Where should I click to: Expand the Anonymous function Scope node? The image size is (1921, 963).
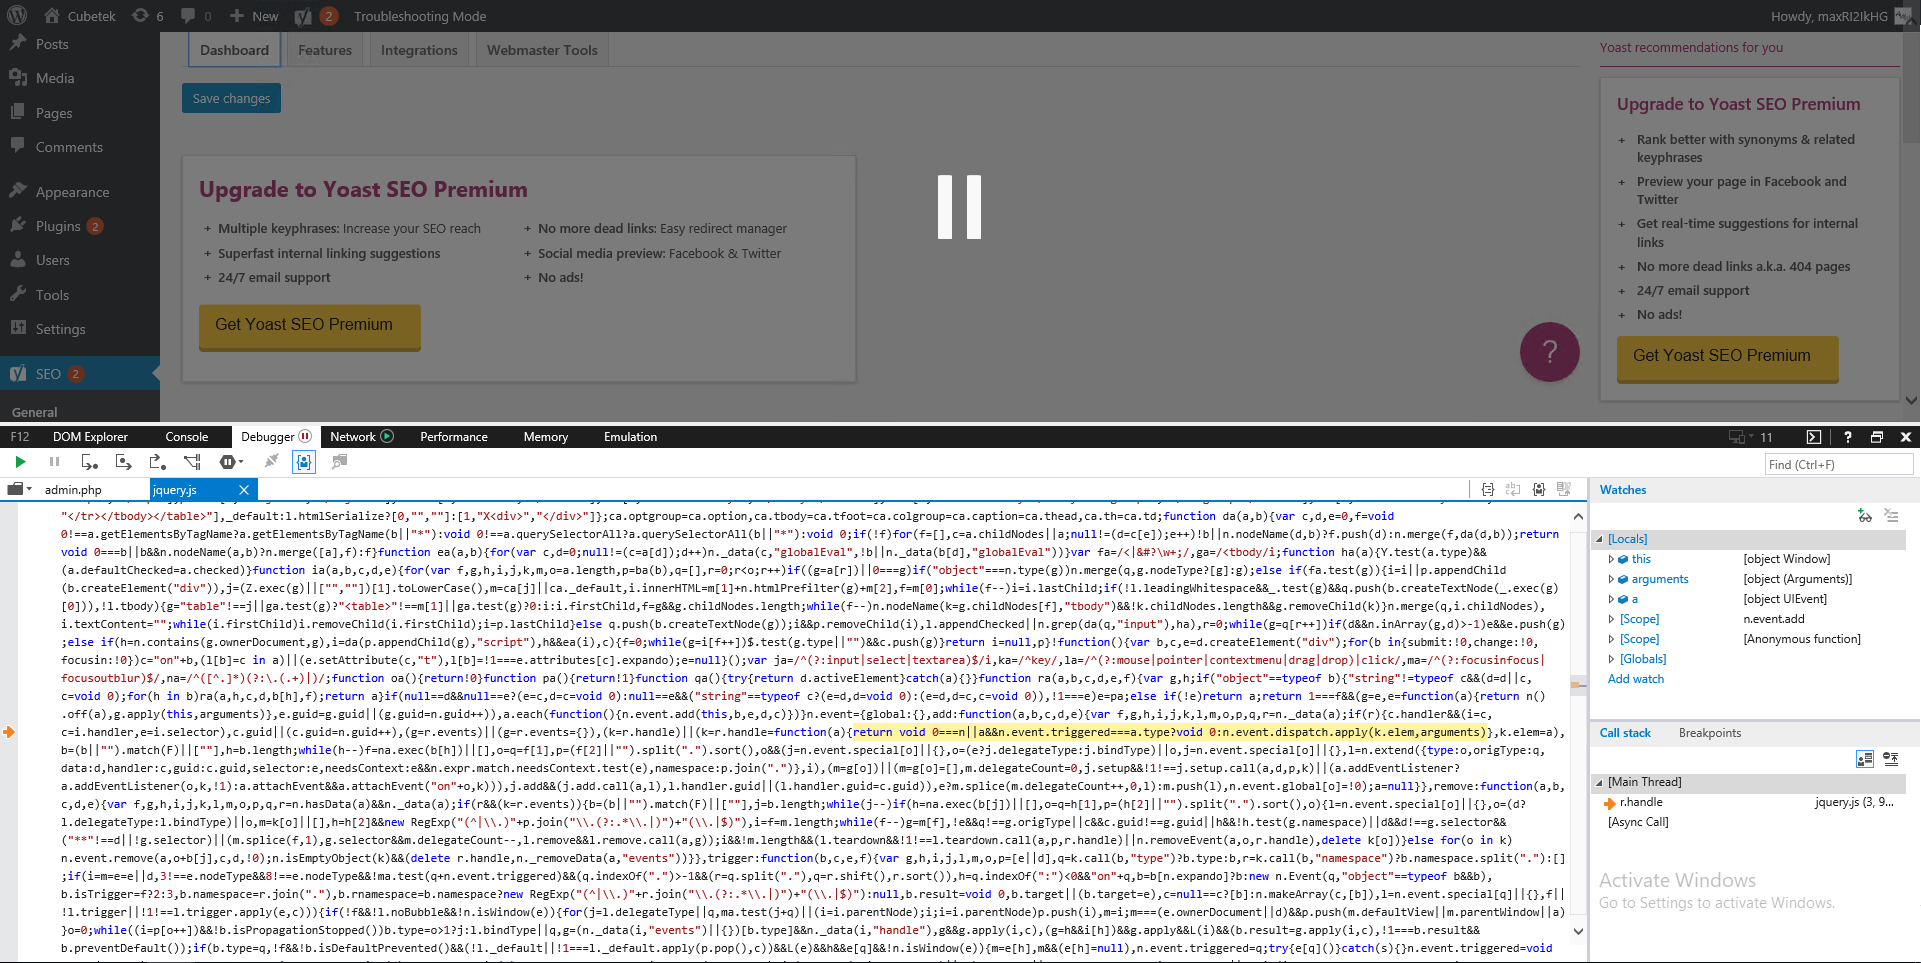(1611, 639)
